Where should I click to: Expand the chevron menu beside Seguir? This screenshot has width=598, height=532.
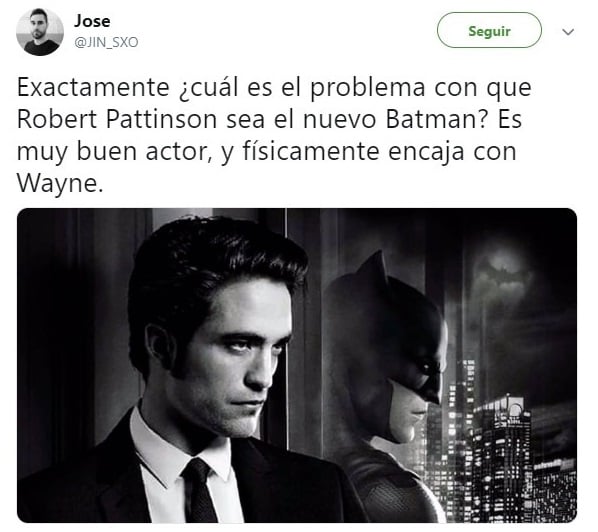click(568, 32)
